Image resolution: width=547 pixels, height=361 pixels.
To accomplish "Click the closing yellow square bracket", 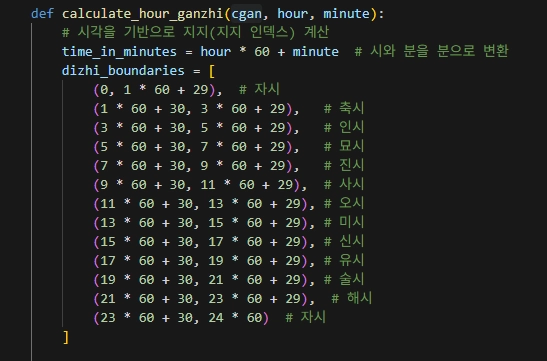I will tap(66, 337).
